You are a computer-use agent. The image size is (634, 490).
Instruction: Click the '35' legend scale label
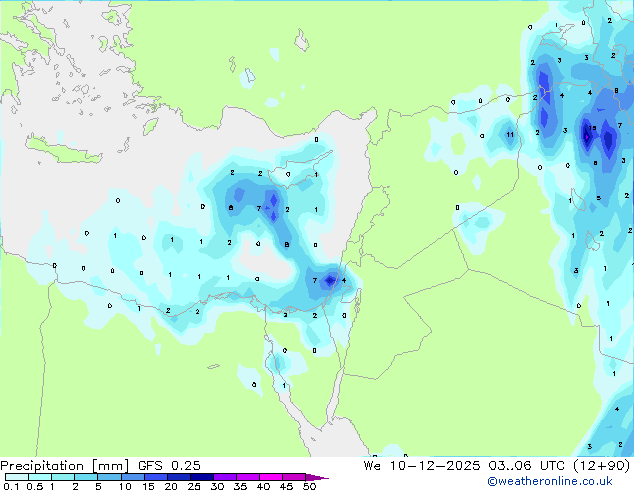point(241,486)
